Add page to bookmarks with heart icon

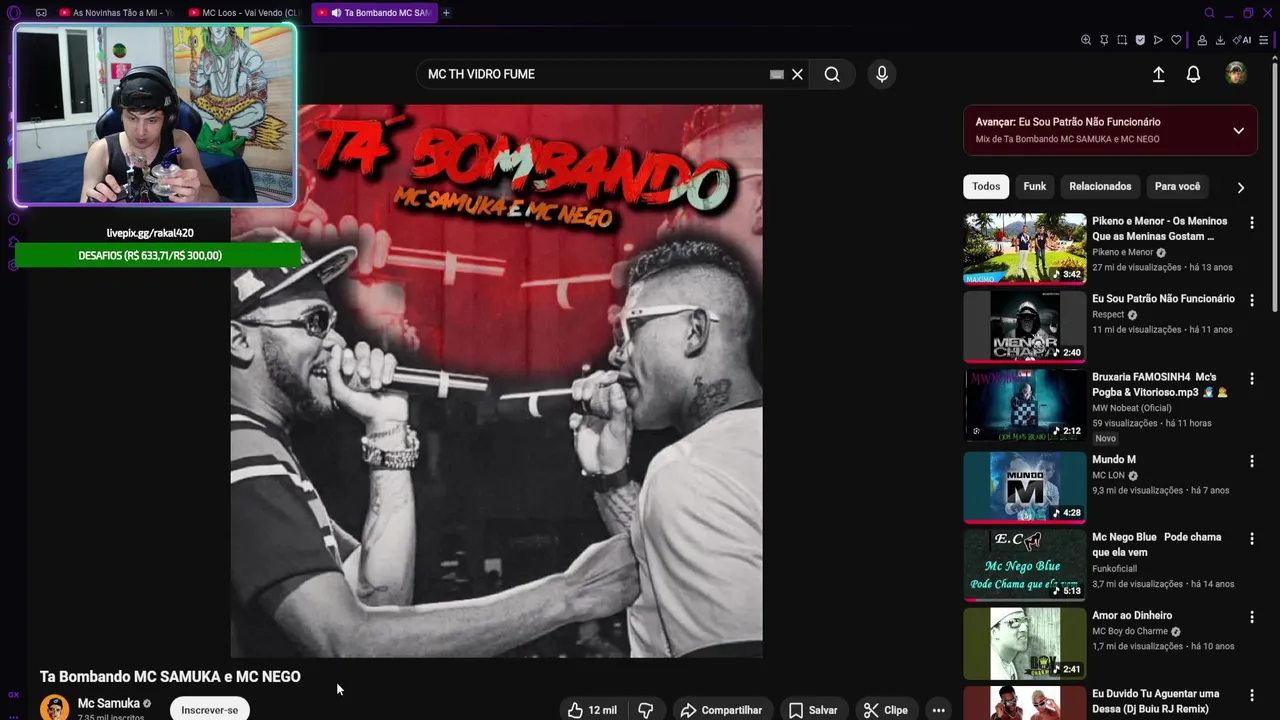[x=1176, y=40]
